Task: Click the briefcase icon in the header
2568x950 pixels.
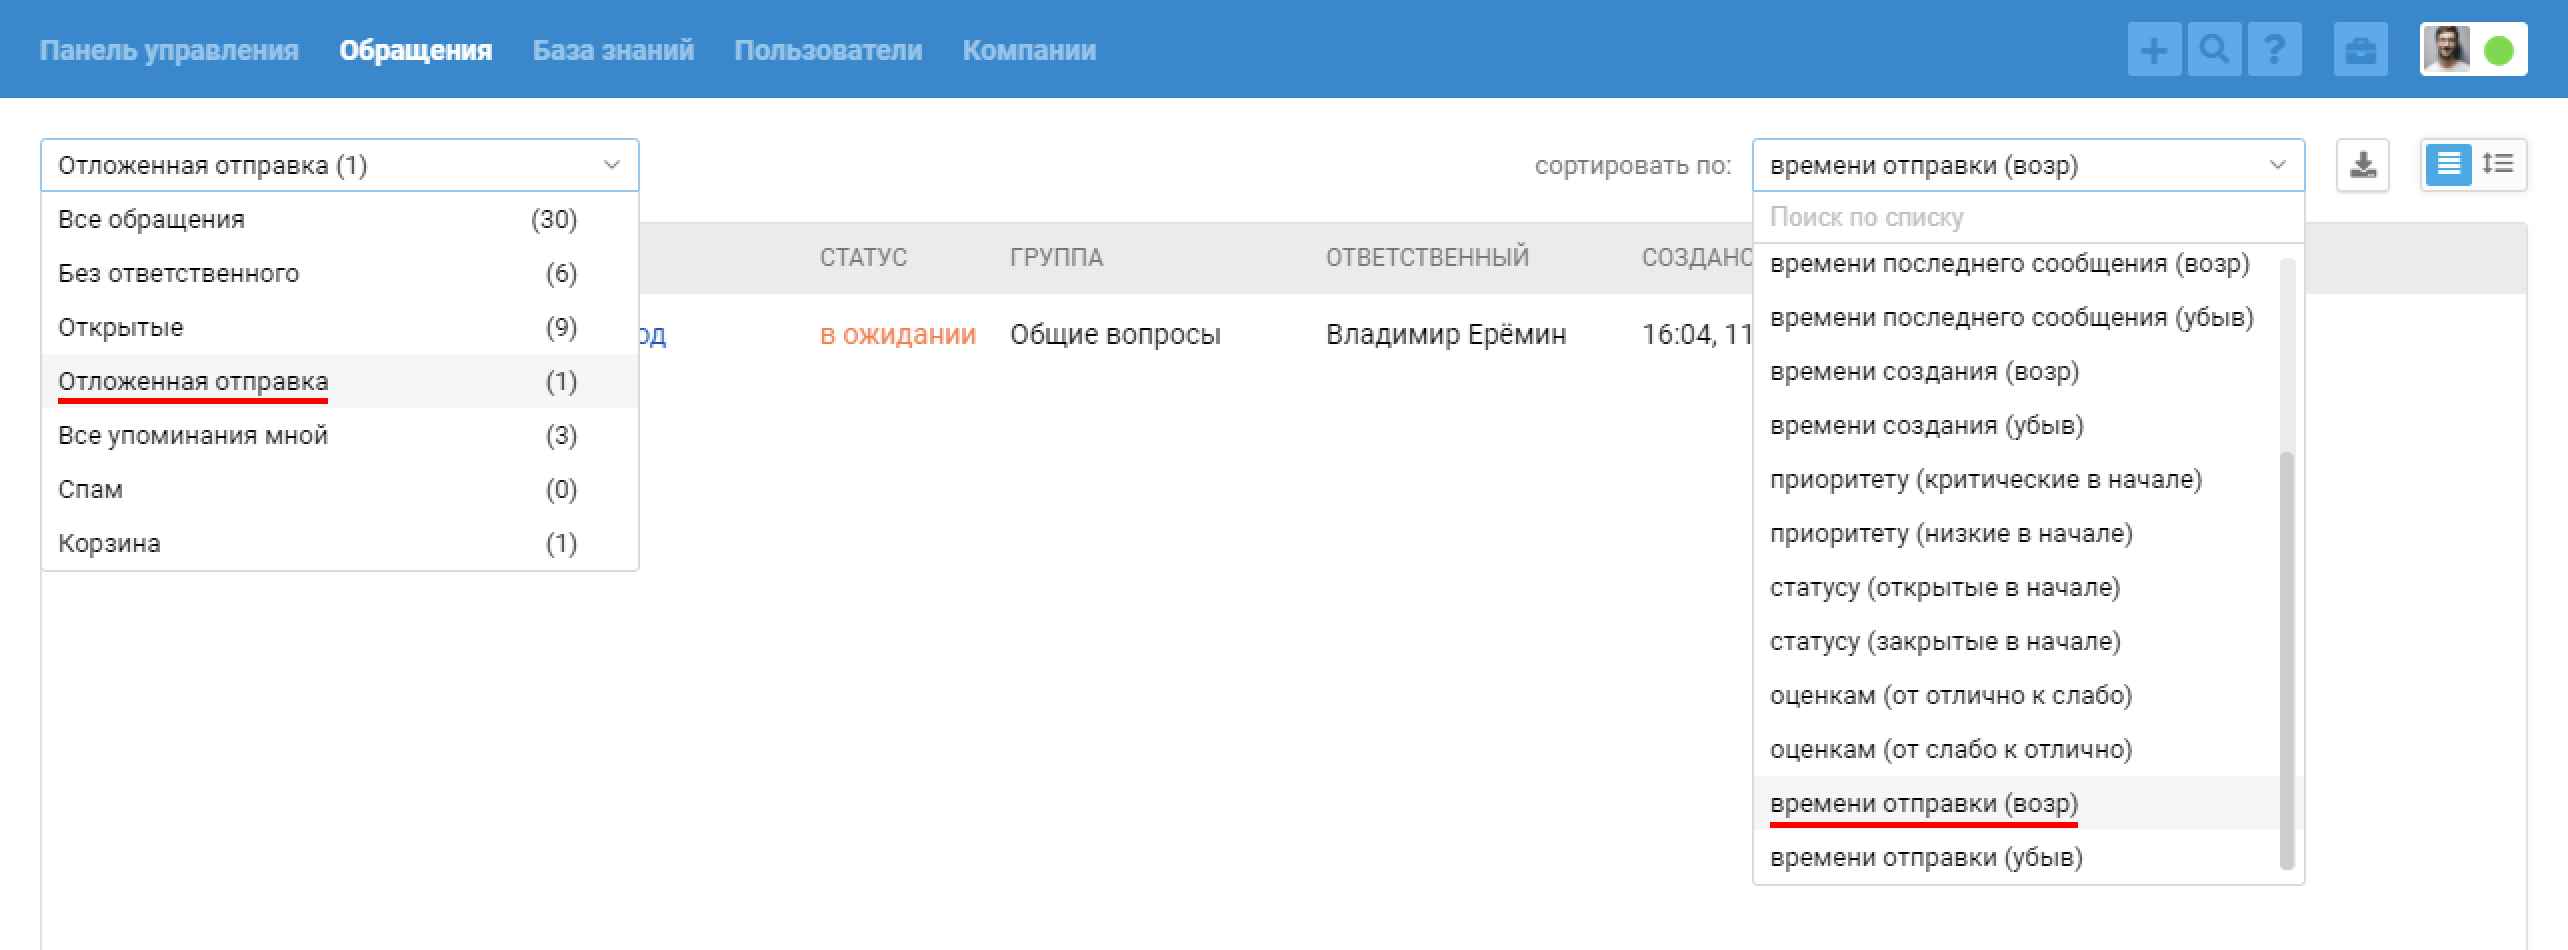Action: click(2361, 50)
